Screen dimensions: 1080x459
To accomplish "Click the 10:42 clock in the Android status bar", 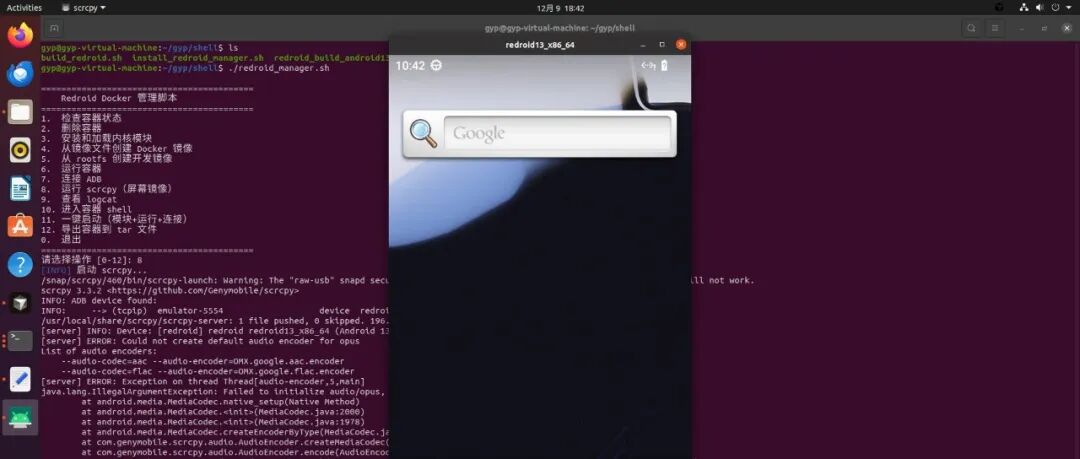I will 410,65.
